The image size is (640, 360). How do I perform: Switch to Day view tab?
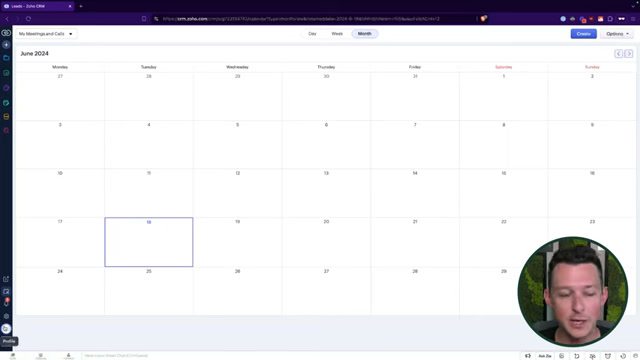pyautogui.click(x=312, y=33)
